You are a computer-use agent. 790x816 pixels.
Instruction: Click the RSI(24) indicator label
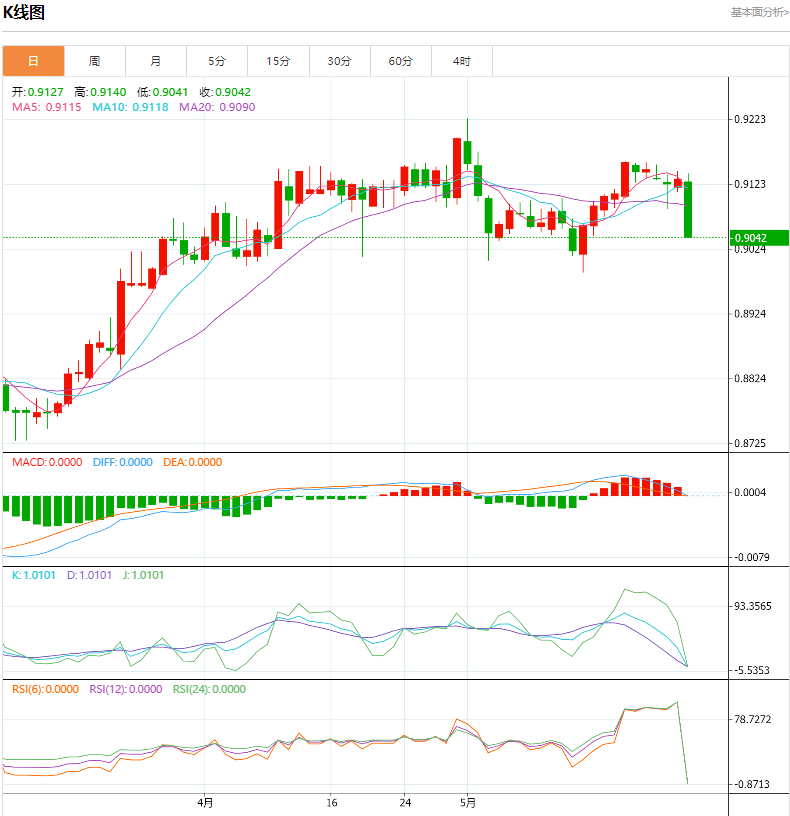(209, 689)
